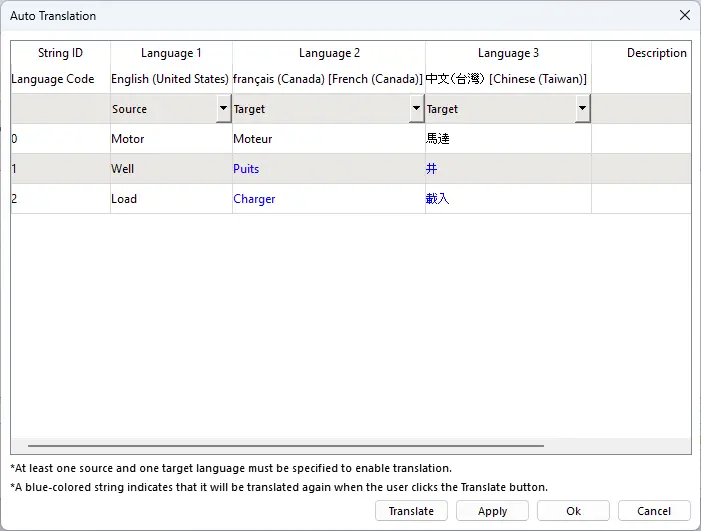The image size is (701, 531).
Task: Select the 馬達 translation cell
Action: click(508, 139)
